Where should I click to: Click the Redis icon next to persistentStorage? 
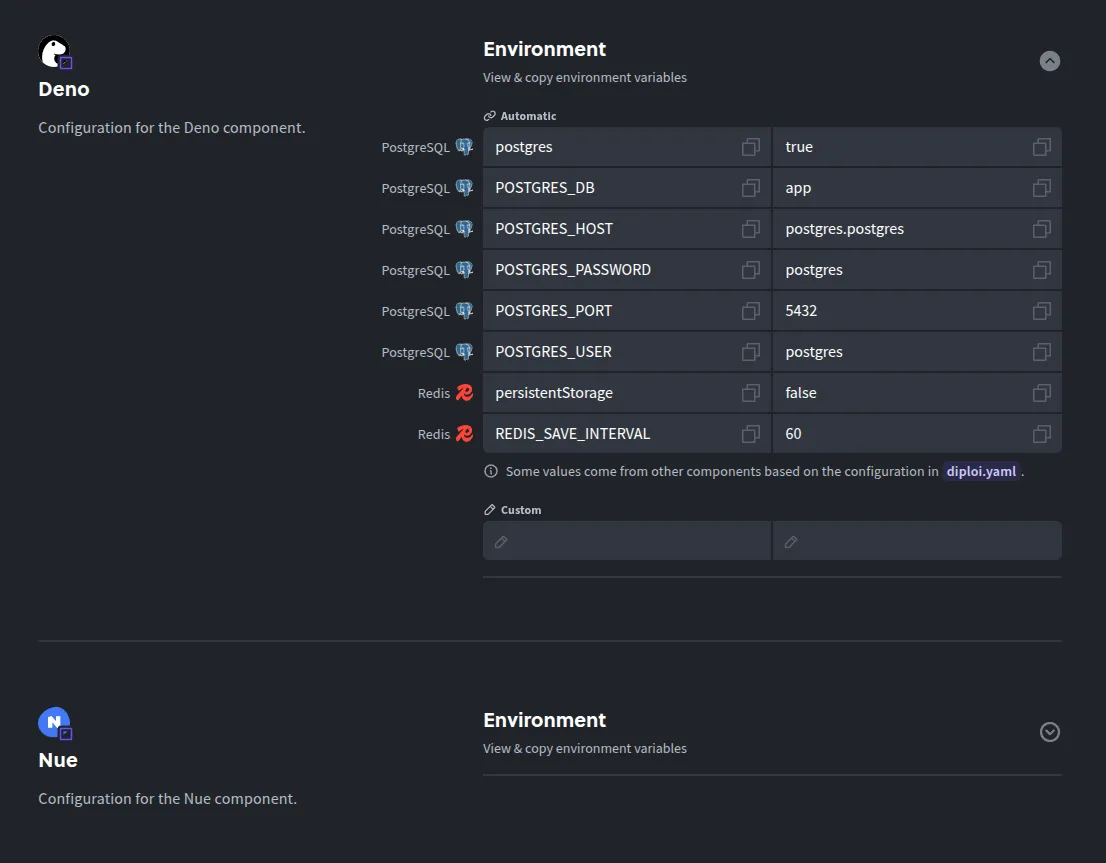[x=463, y=392]
